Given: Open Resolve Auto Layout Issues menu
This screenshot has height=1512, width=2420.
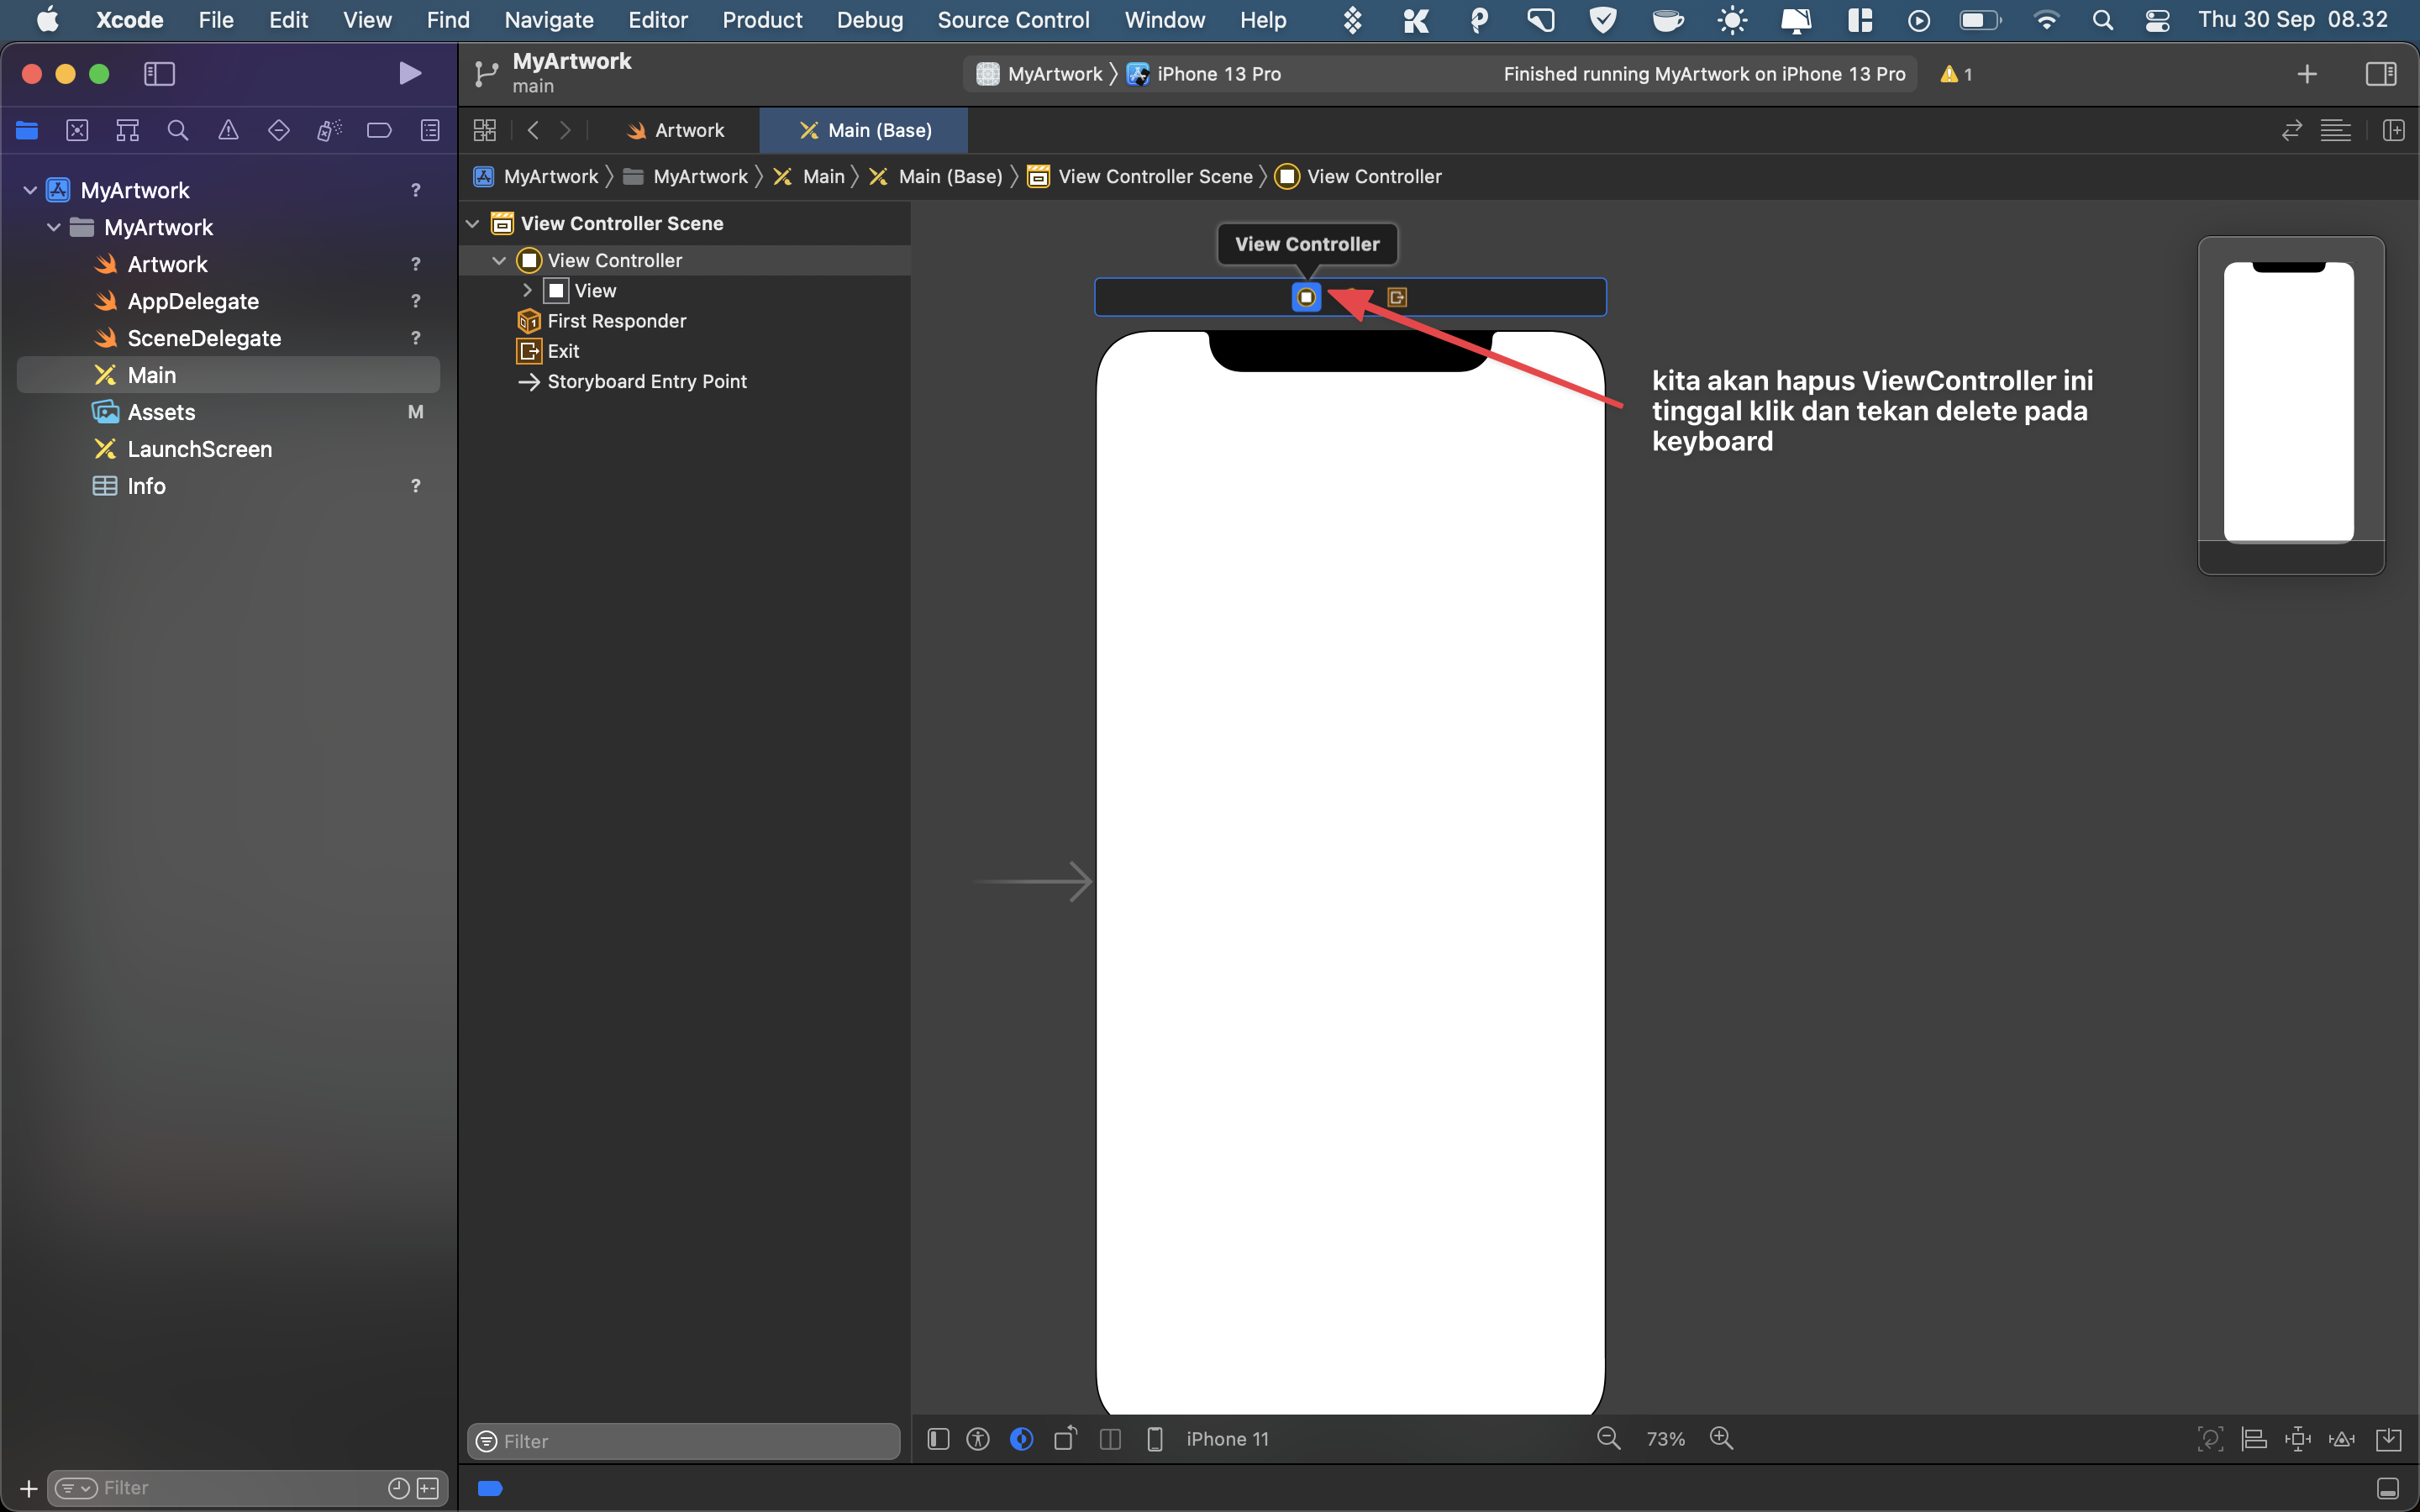Looking at the screenshot, I should (x=2342, y=1439).
